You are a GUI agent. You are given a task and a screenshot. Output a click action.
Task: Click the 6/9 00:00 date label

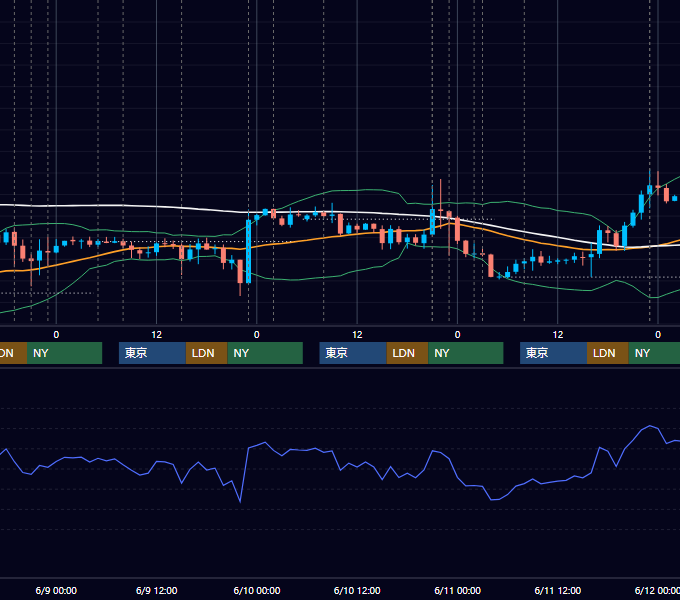[x=56, y=590]
